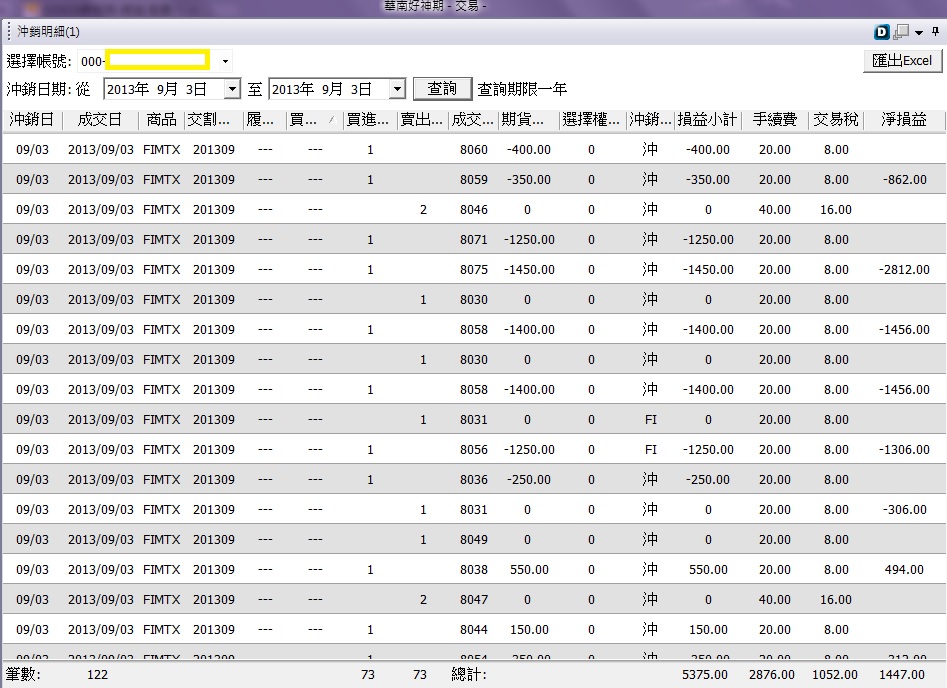Open the end date calendar dropdown

397,89
